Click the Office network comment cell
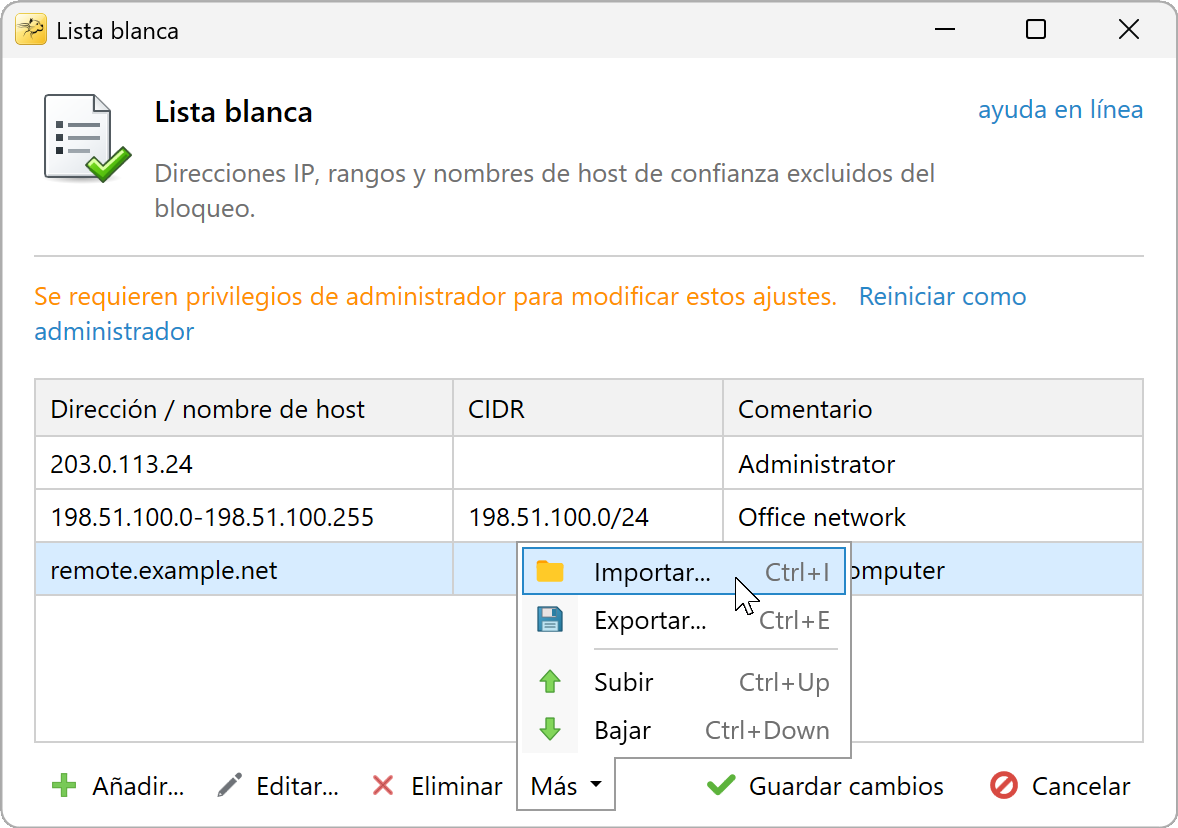This screenshot has width=1178, height=828. pyautogui.click(x=932, y=517)
